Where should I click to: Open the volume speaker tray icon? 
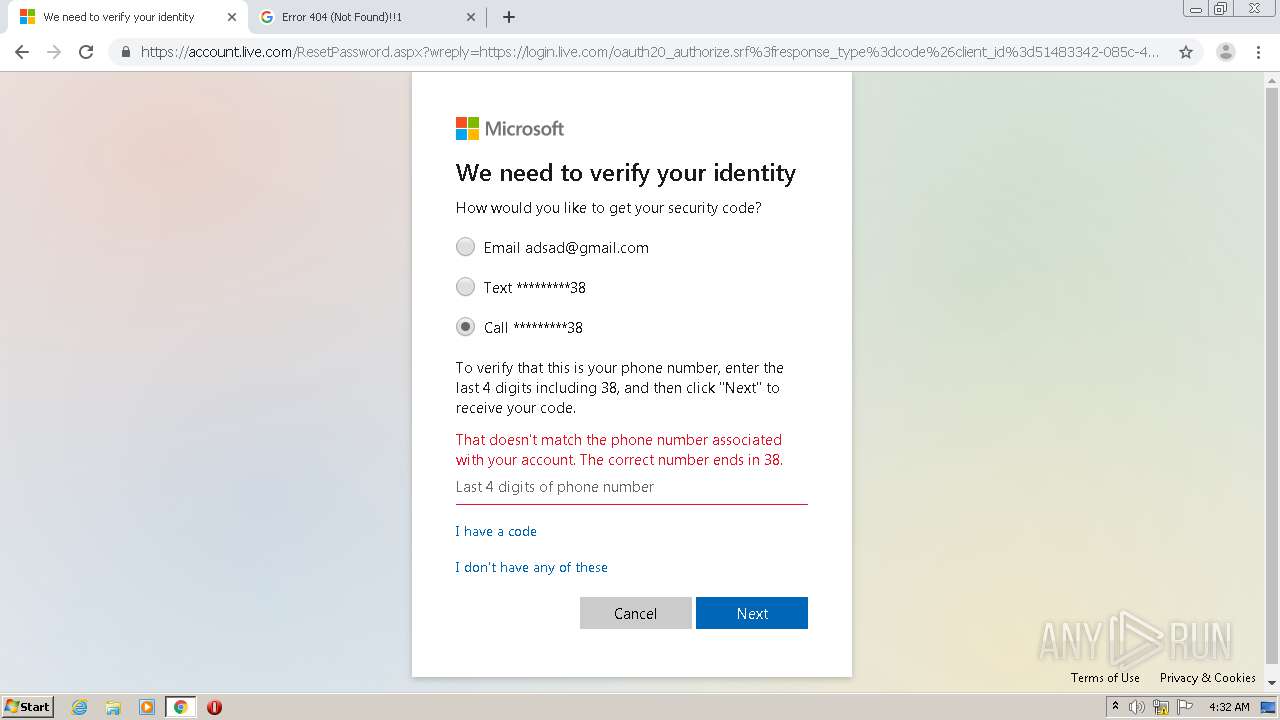coord(1137,707)
